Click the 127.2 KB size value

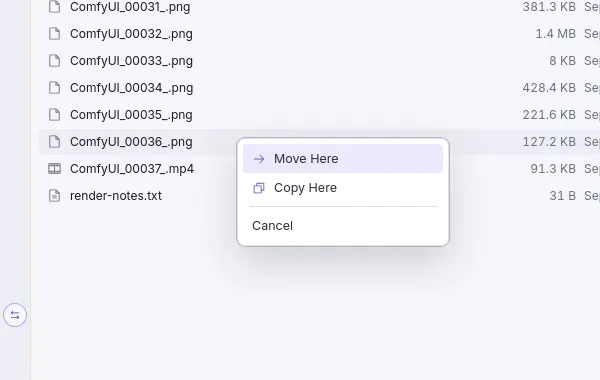[549, 142]
